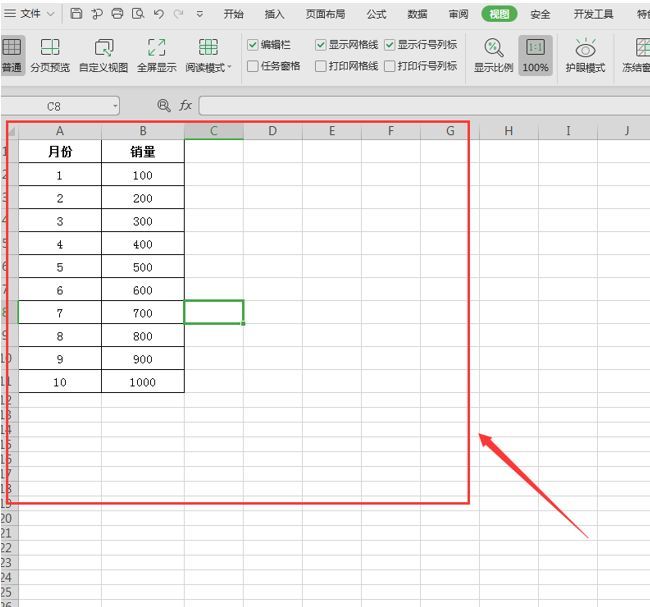Viewport: 650px width, 607px height.
Task: Activate 阅读模式 reading mode icon
Action: tap(208, 48)
